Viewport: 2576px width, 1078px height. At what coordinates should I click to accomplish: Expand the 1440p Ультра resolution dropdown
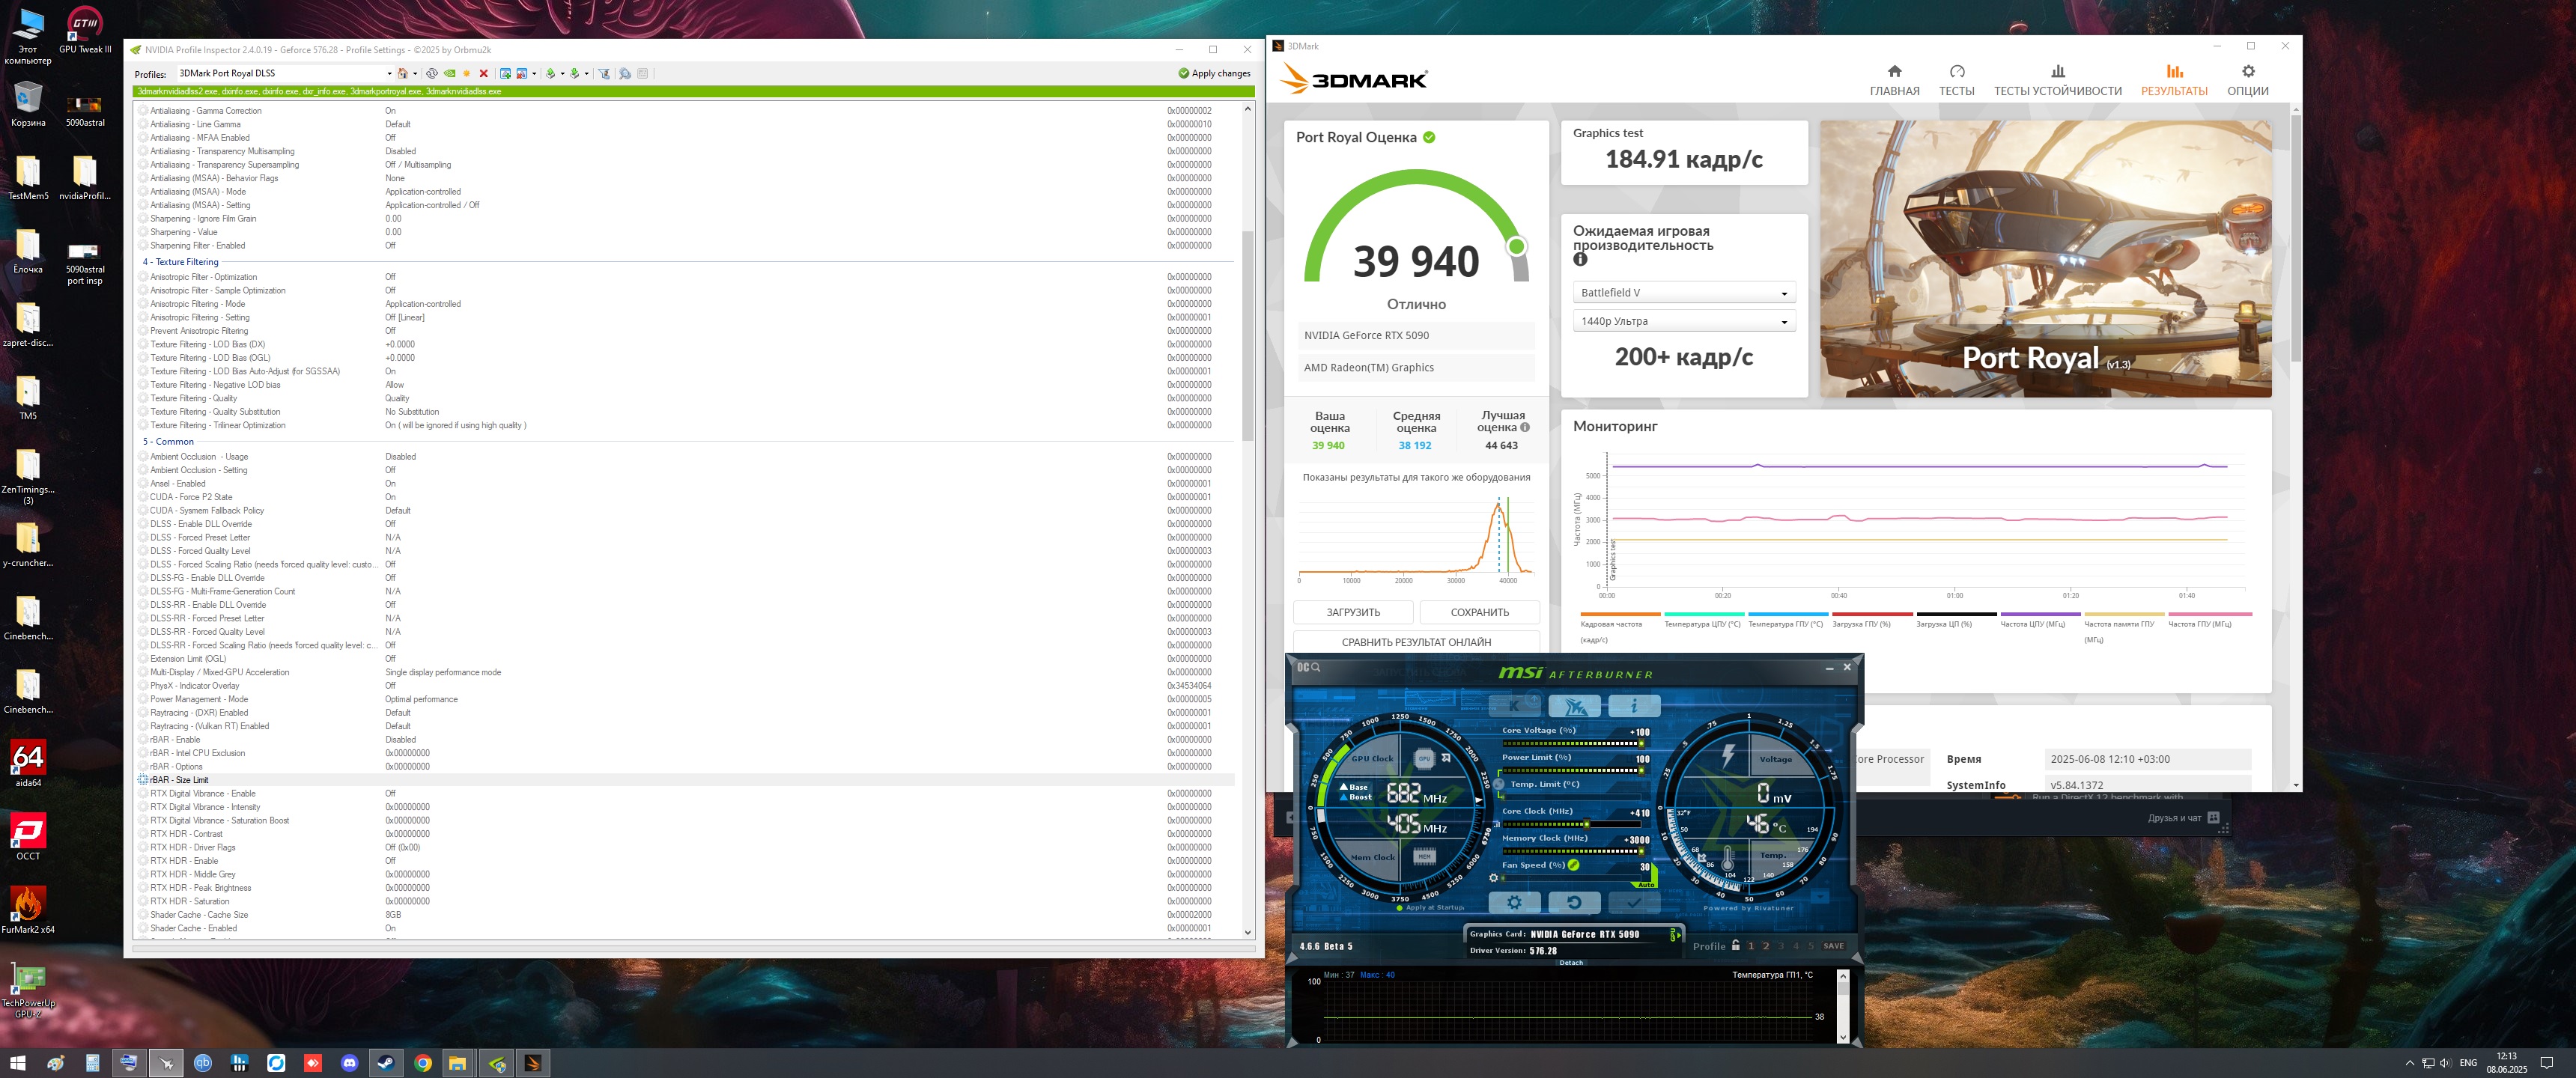(1683, 321)
